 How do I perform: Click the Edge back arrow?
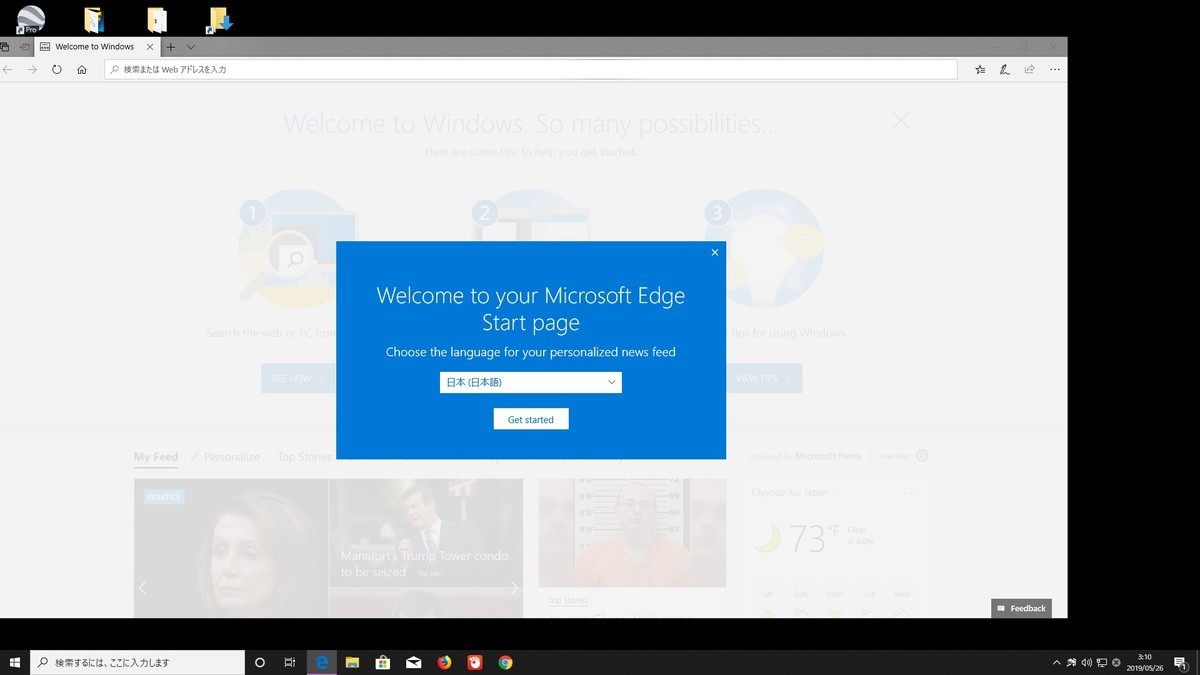8,70
